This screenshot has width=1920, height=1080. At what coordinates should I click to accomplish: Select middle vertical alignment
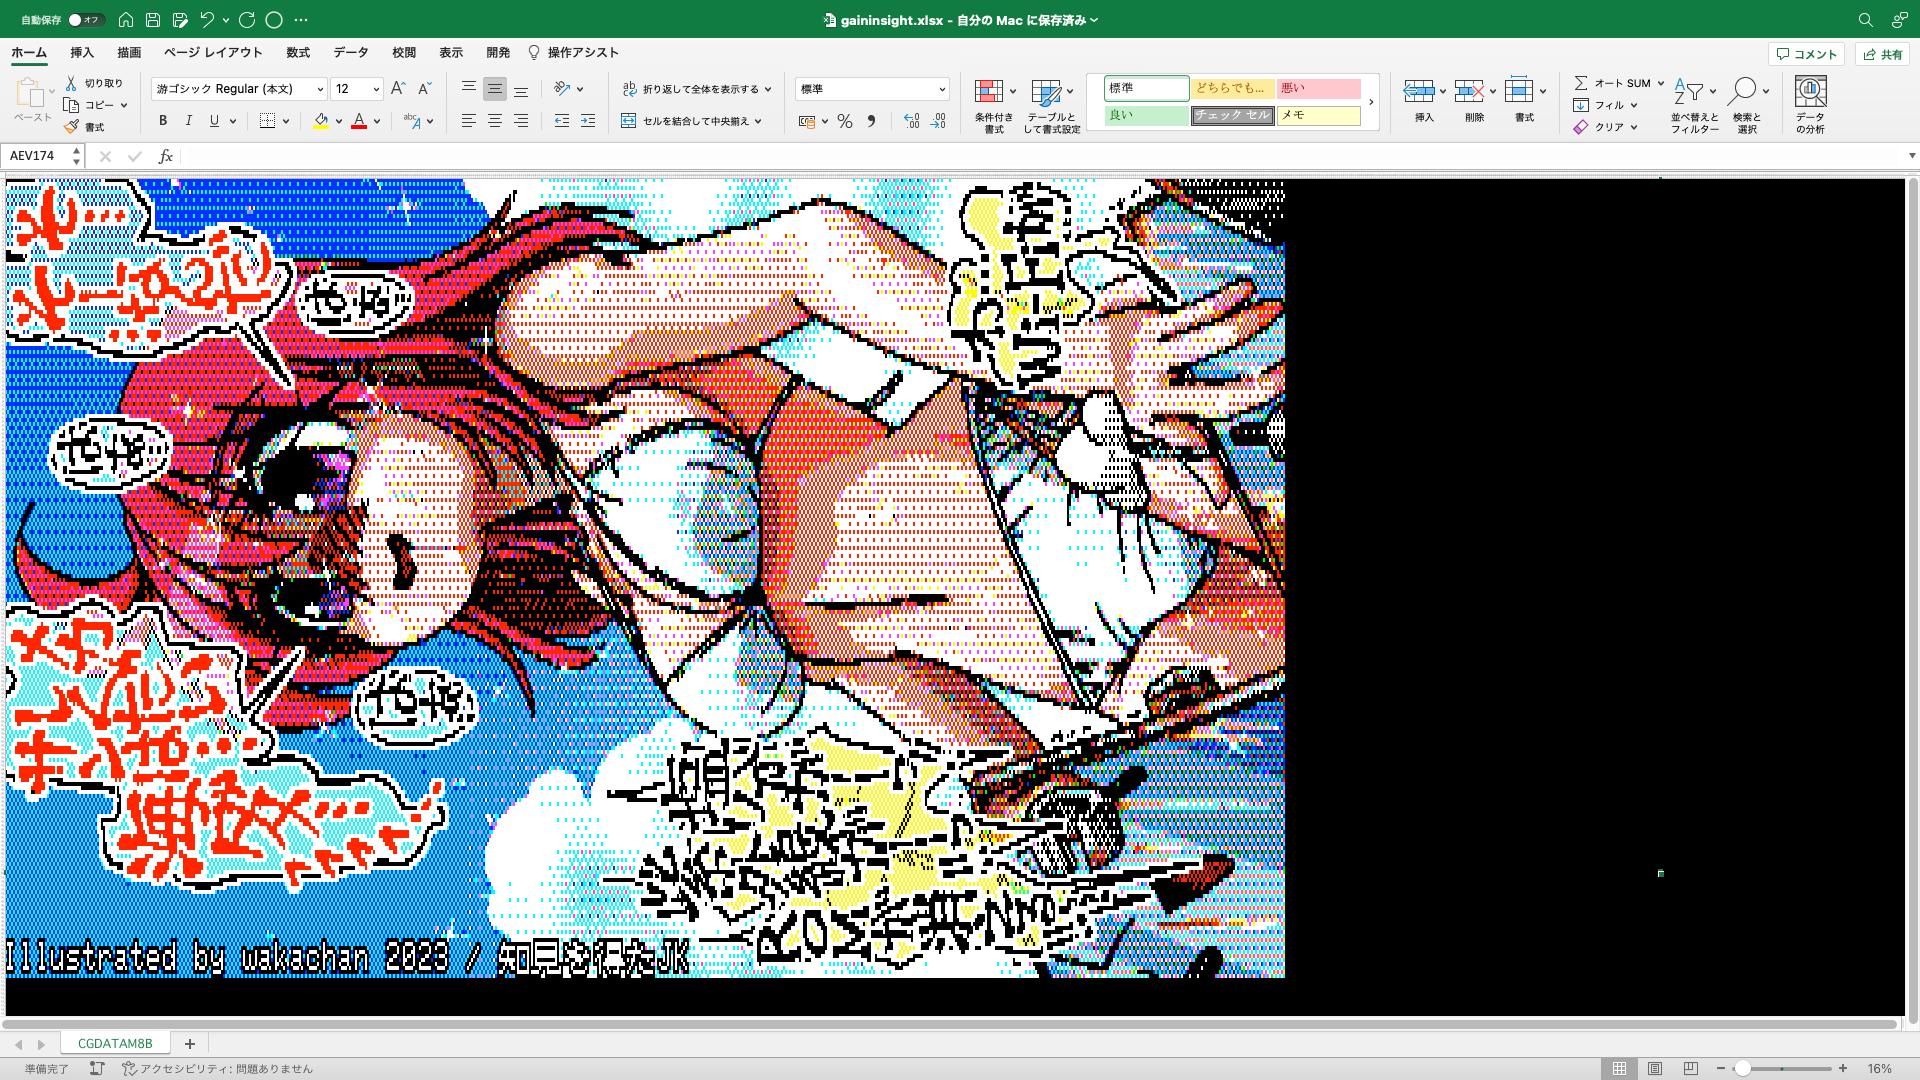(x=495, y=89)
